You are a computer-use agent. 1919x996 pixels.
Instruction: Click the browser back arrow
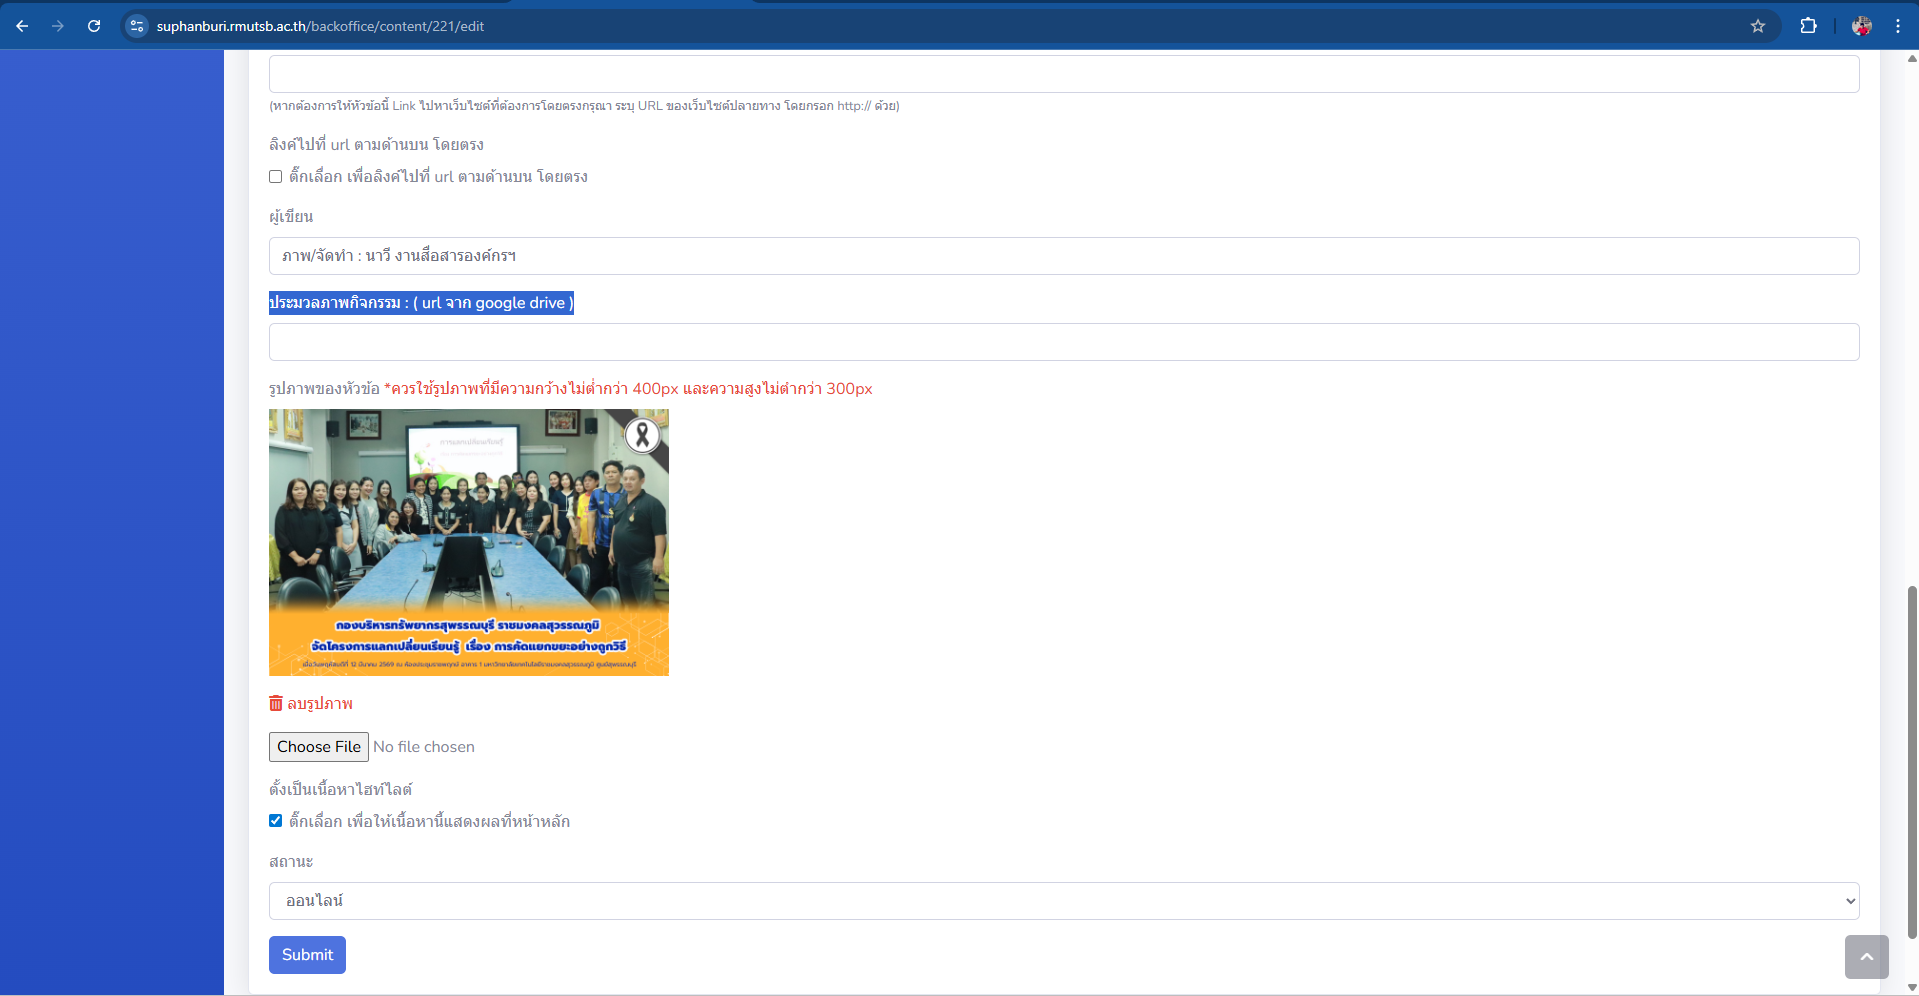22,26
